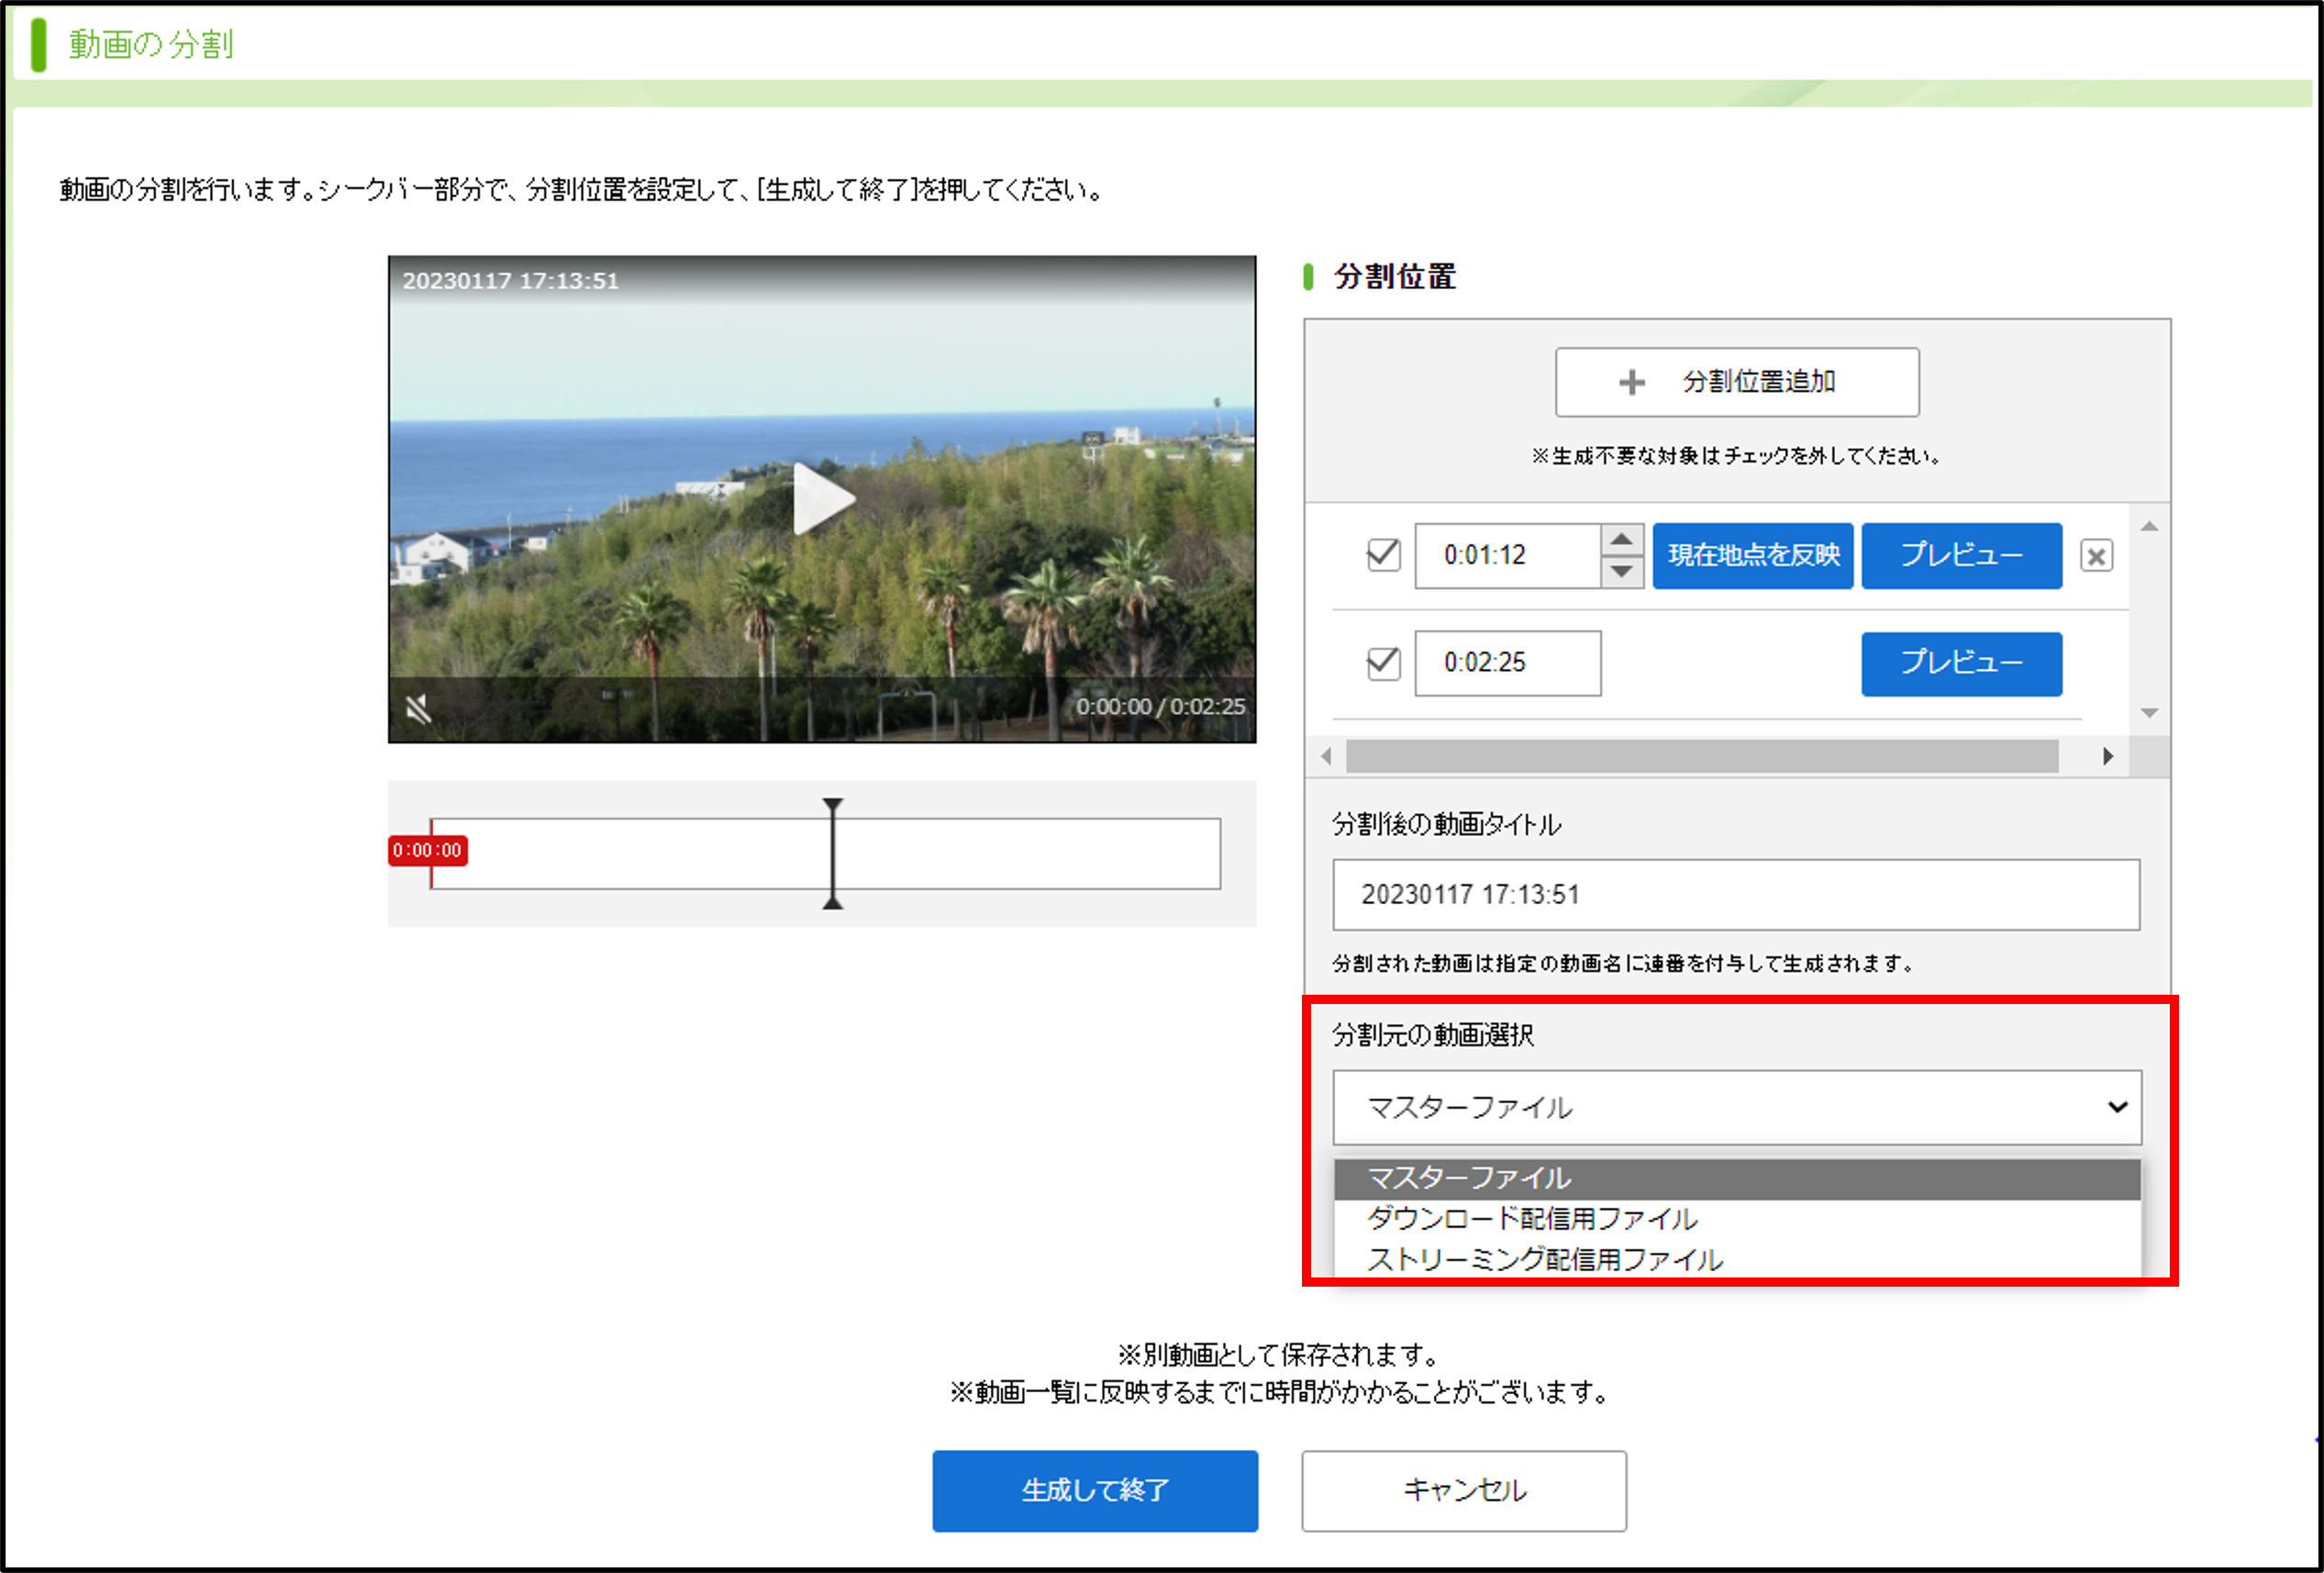Unmute the video via the muted speaker icon
The image size is (2324, 1573).
click(418, 708)
